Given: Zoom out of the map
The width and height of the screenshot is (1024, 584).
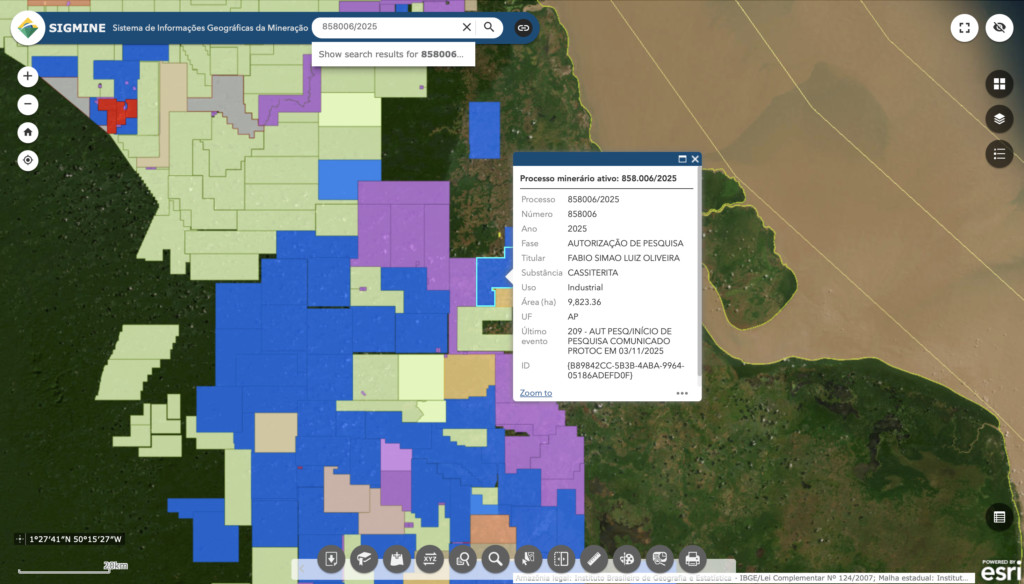Looking at the screenshot, I should [27, 105].
